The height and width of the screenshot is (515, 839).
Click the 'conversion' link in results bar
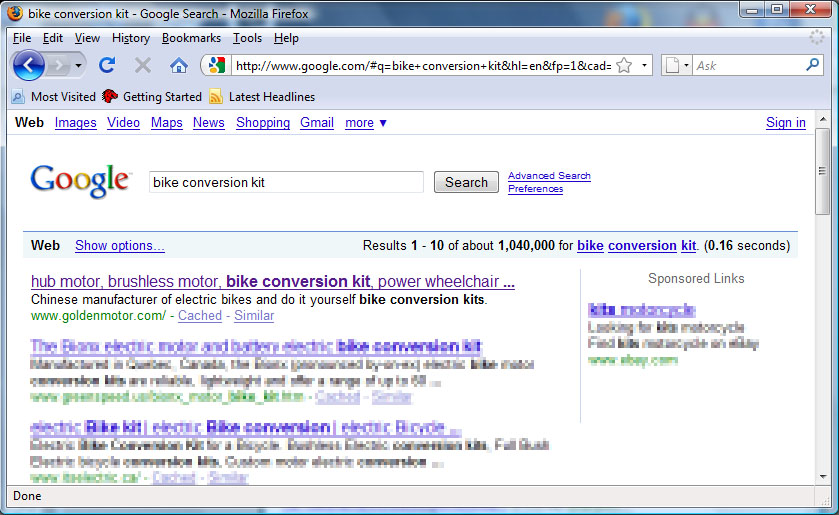[x=642, y=246]
